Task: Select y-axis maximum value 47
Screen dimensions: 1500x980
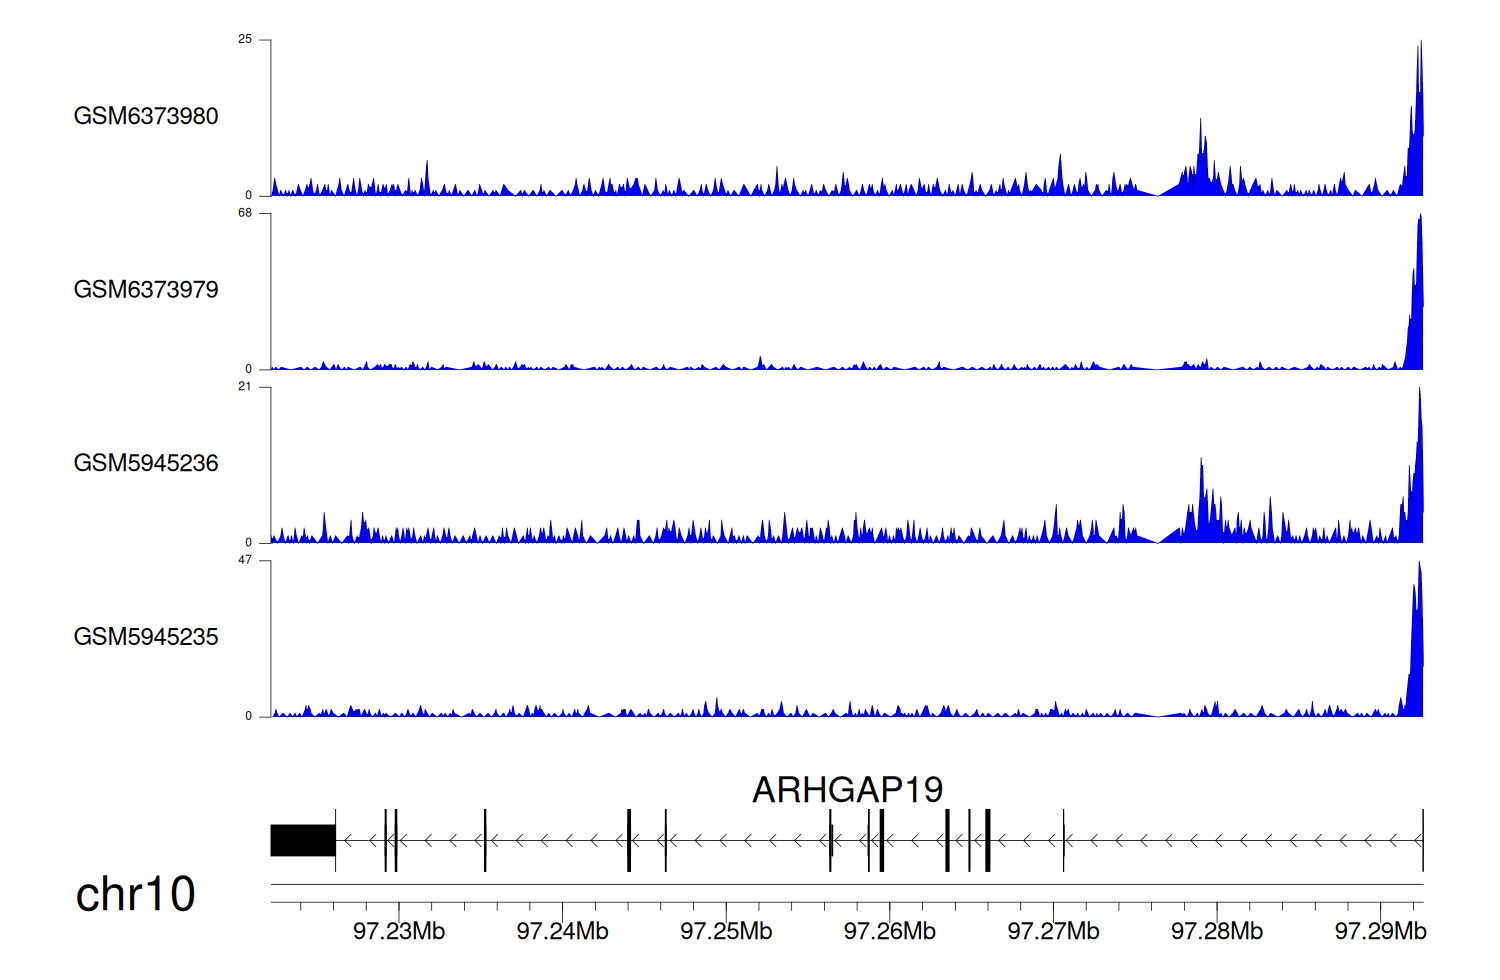Action: [245, 560]
